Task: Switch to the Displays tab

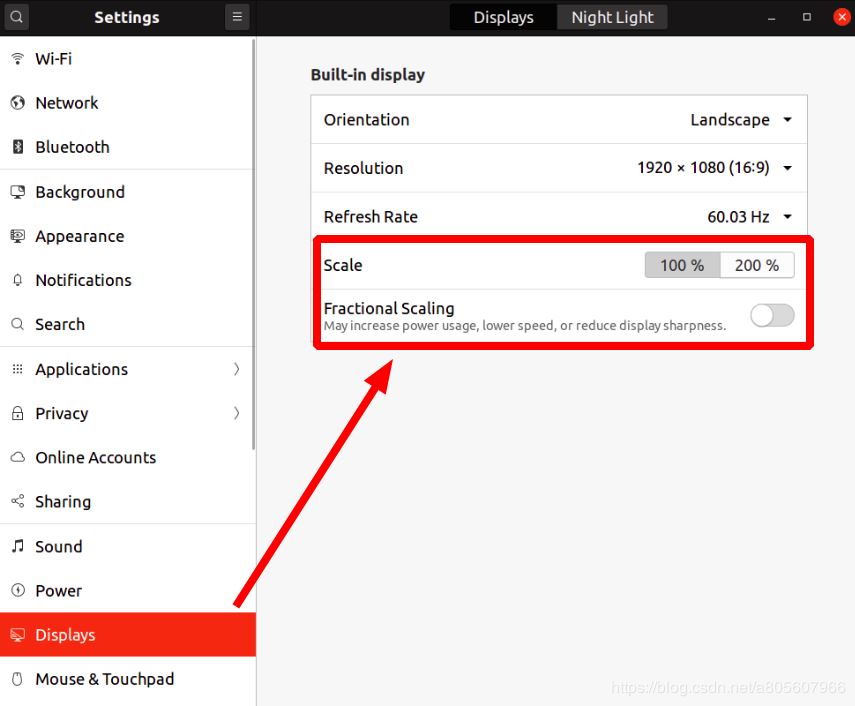Action: click(503, 17)
